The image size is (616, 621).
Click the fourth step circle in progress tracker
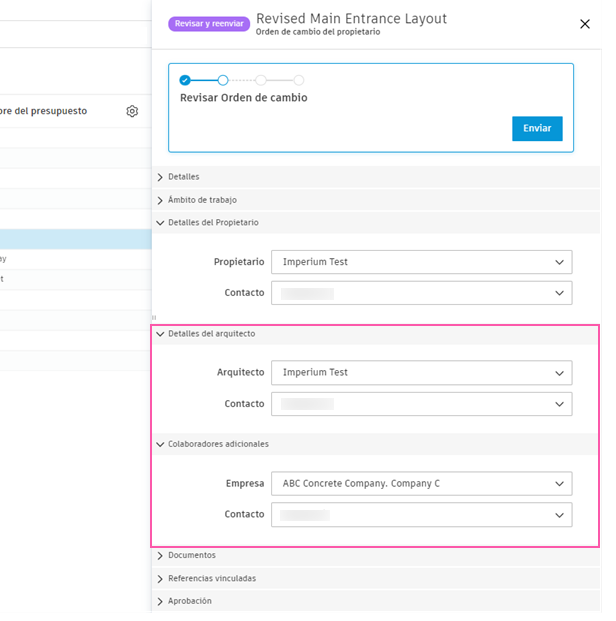coord(299,80)
